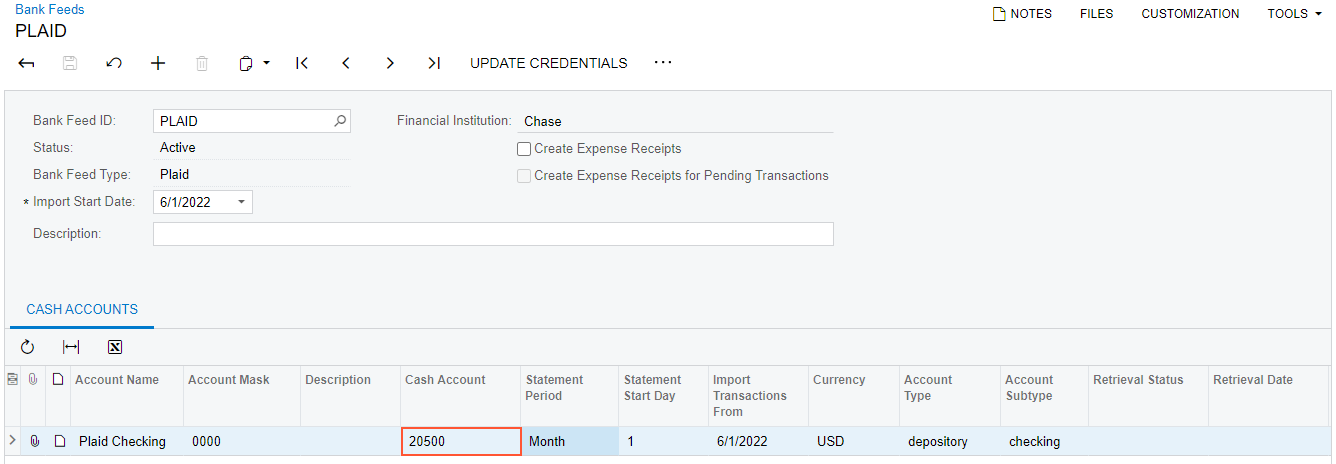Viewport: 1336px width, 464px height.
Task: Click the back arrow toolbar icon
Action: tap(27, 63)
